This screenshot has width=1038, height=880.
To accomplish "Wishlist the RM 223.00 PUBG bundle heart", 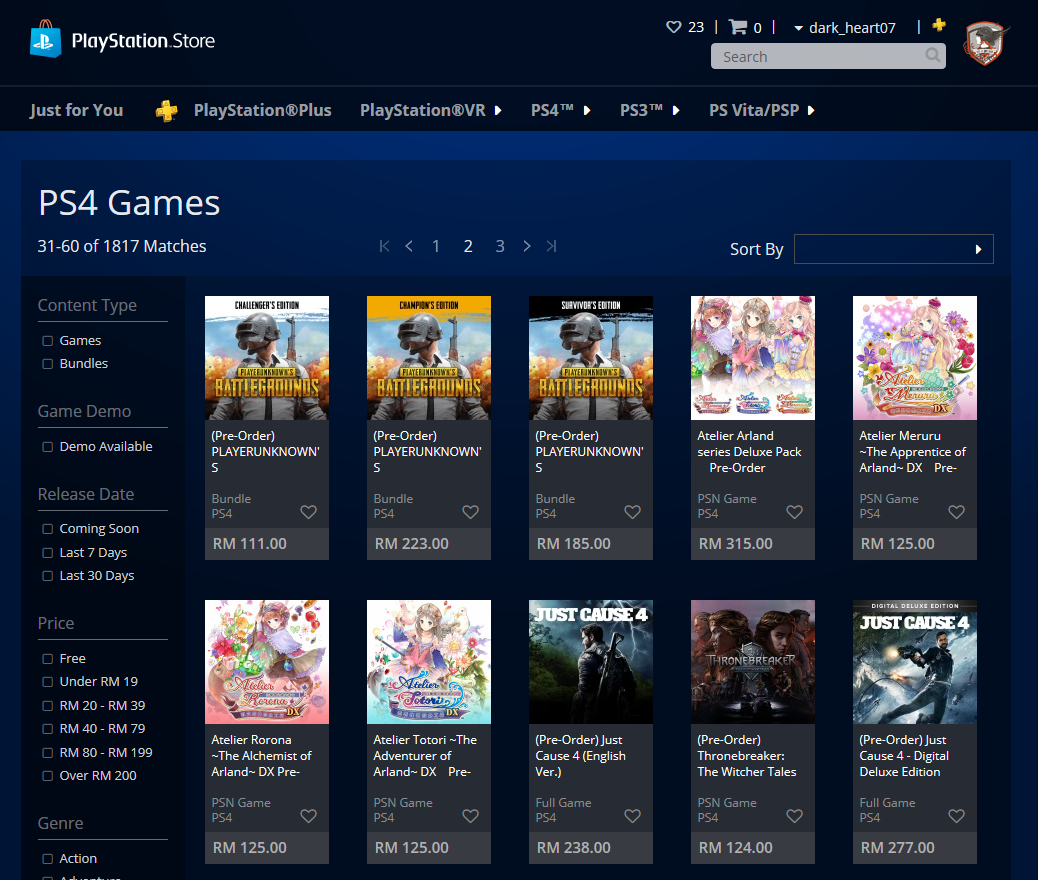I will (x=471, y=512).
